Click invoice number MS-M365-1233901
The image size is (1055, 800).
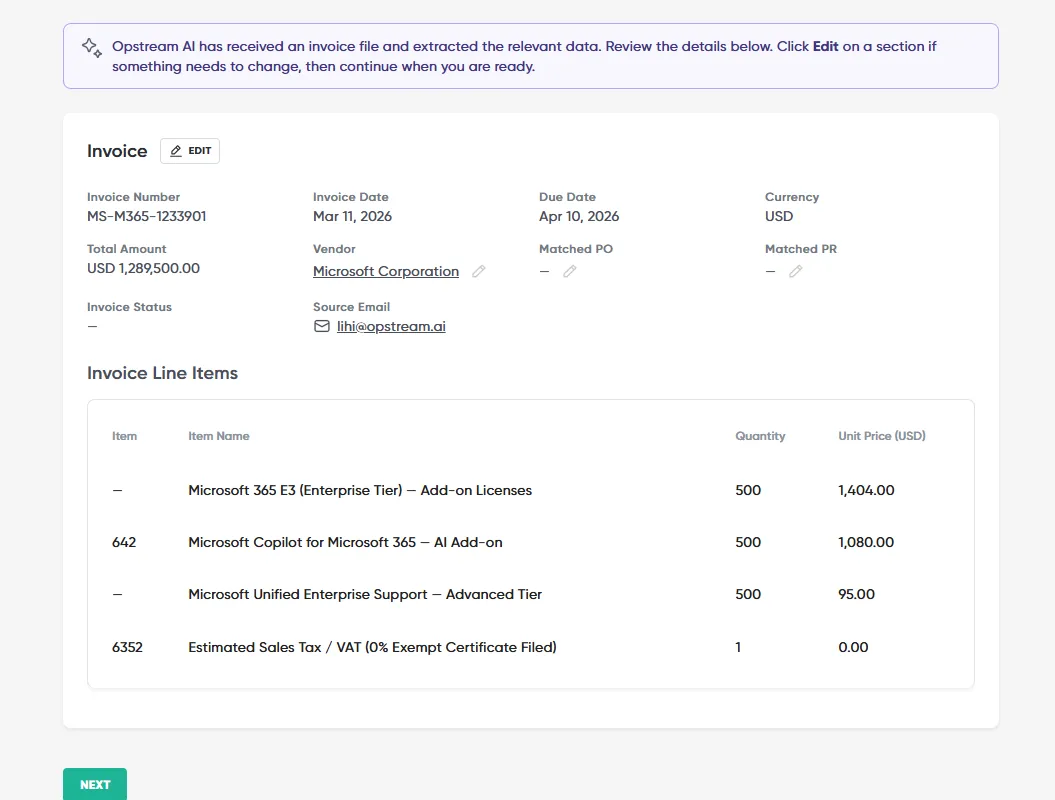pyautogui.click(x=147, y=216)
